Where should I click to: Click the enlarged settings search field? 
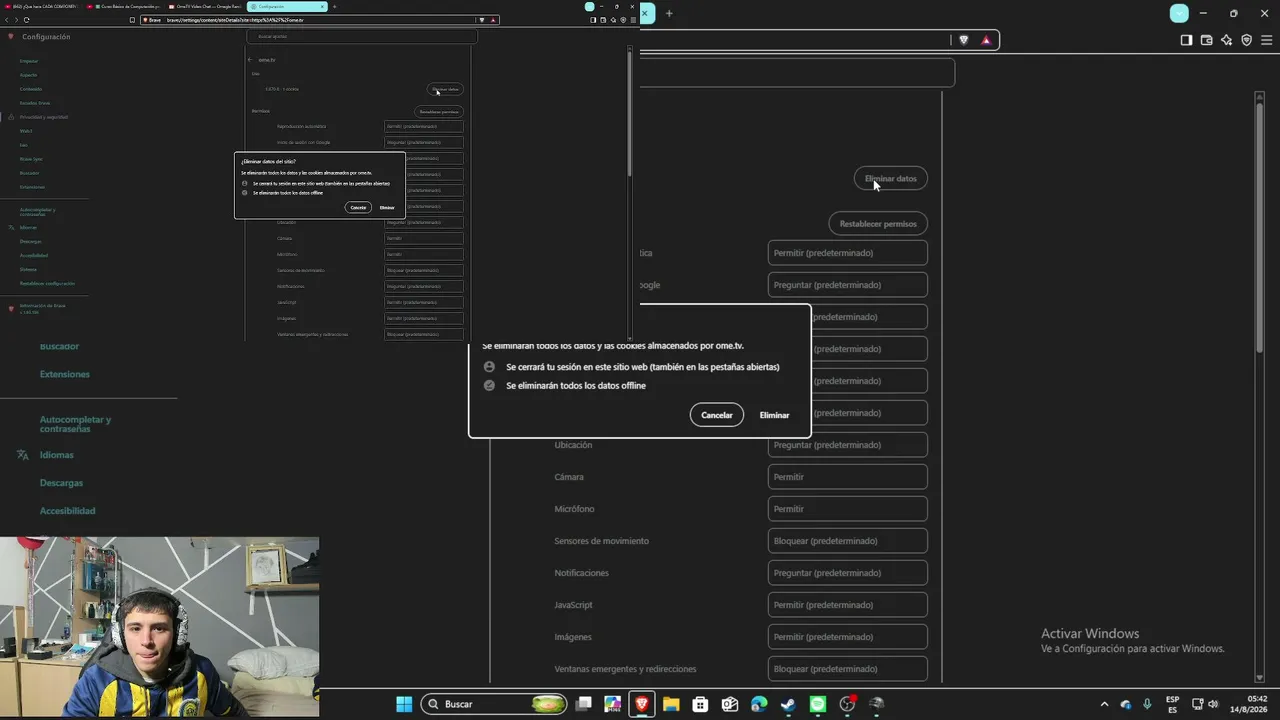coord(797,73)
